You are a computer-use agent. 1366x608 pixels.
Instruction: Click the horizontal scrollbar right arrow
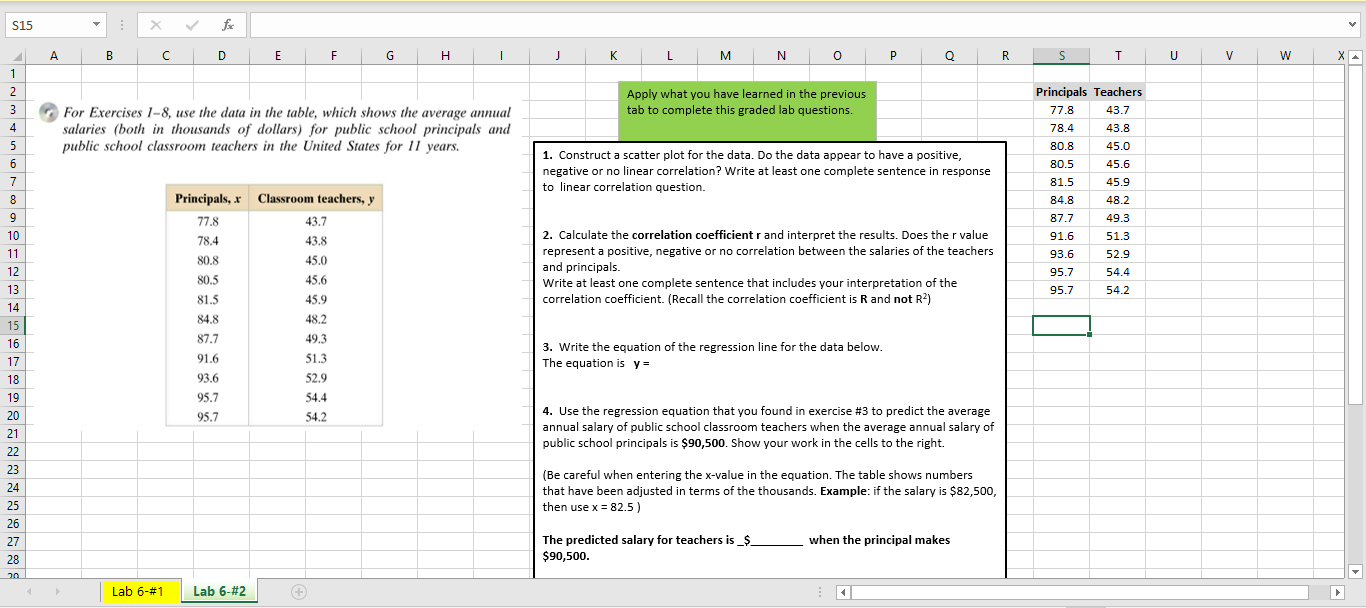tap(1340, 592)
